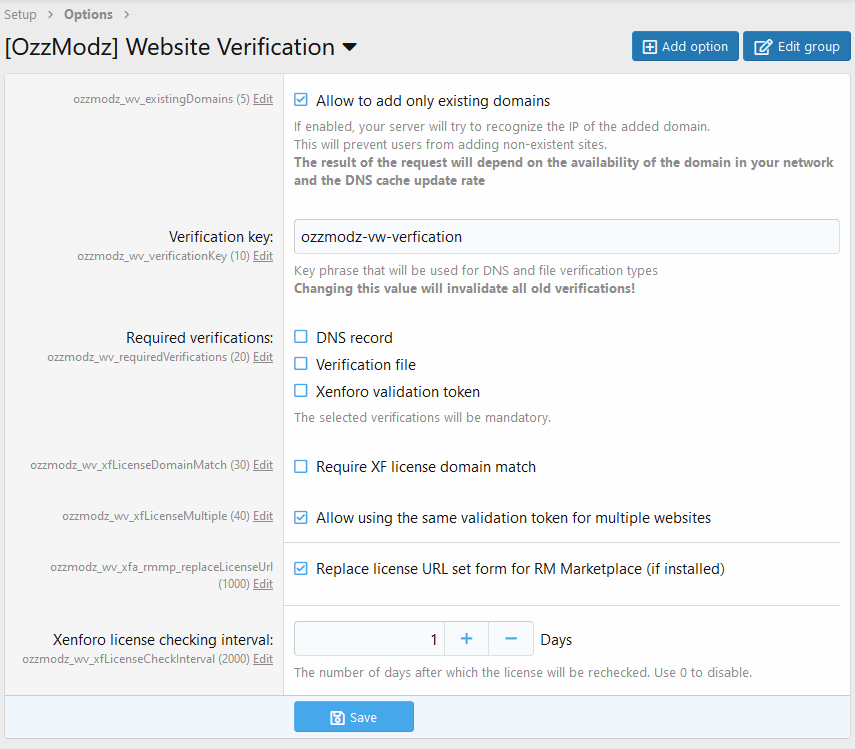Check Xenforo validation token option

301,391
